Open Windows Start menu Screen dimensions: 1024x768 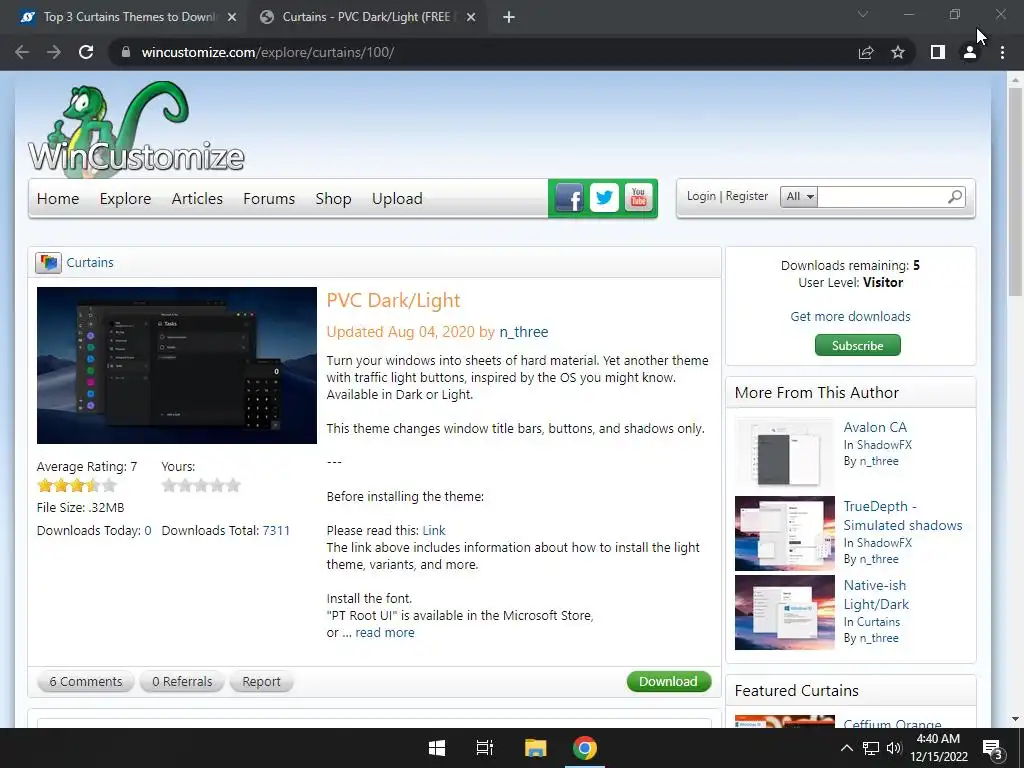tap(437, 748)
